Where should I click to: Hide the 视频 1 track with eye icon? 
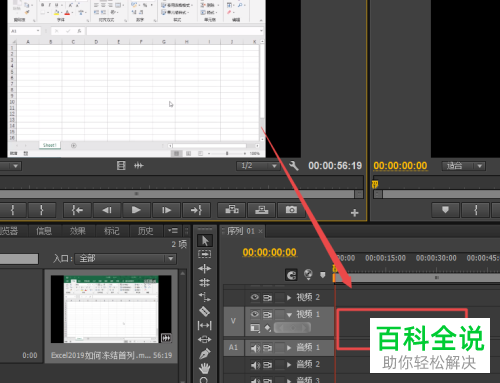255,314
